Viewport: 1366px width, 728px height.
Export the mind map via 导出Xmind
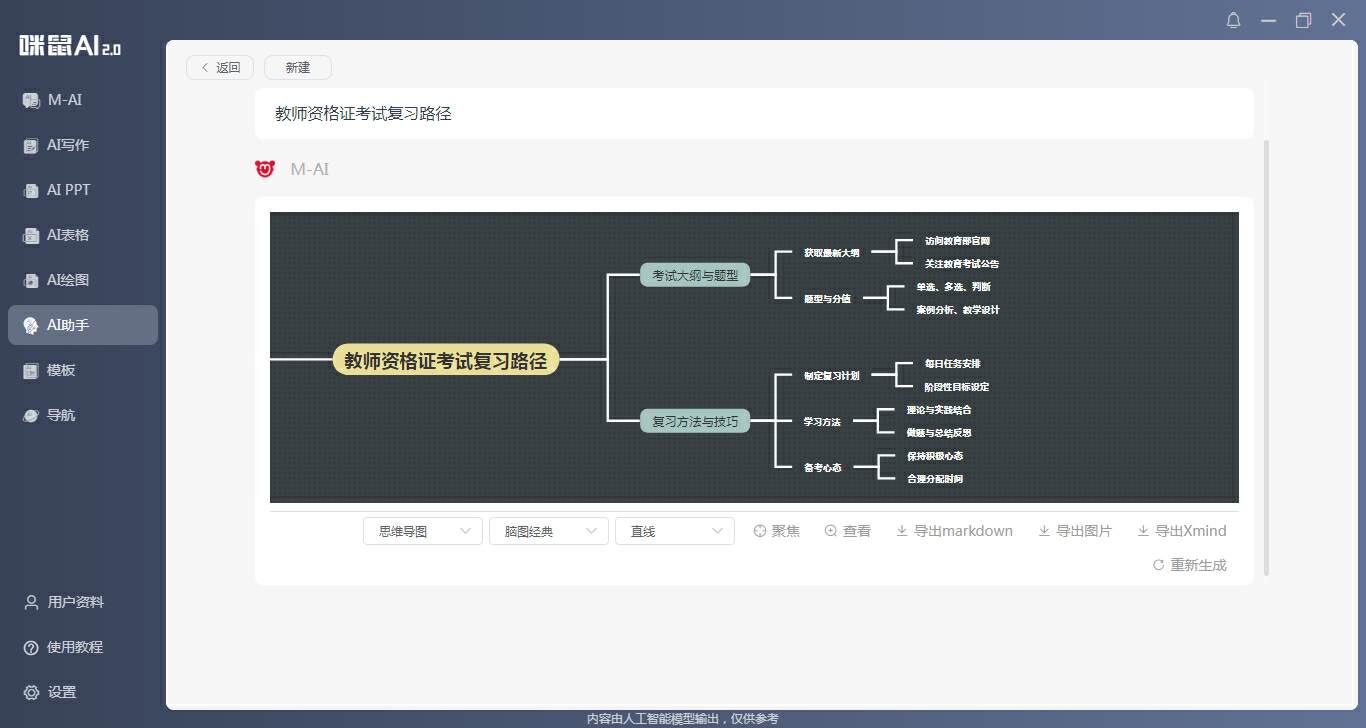(x=1182, y=531)
